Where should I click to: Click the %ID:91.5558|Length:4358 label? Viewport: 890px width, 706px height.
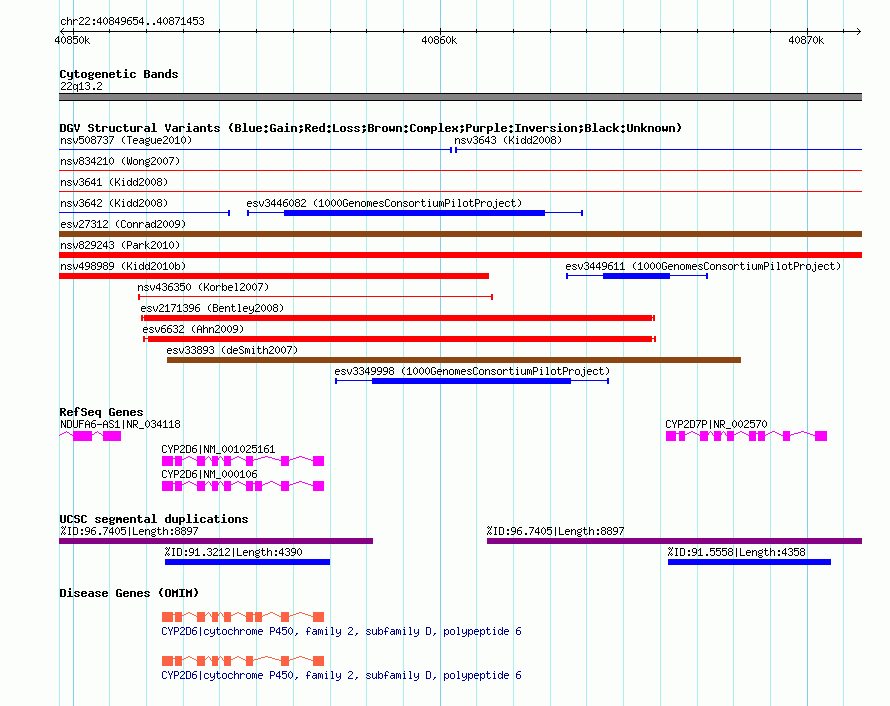[737, 552]
